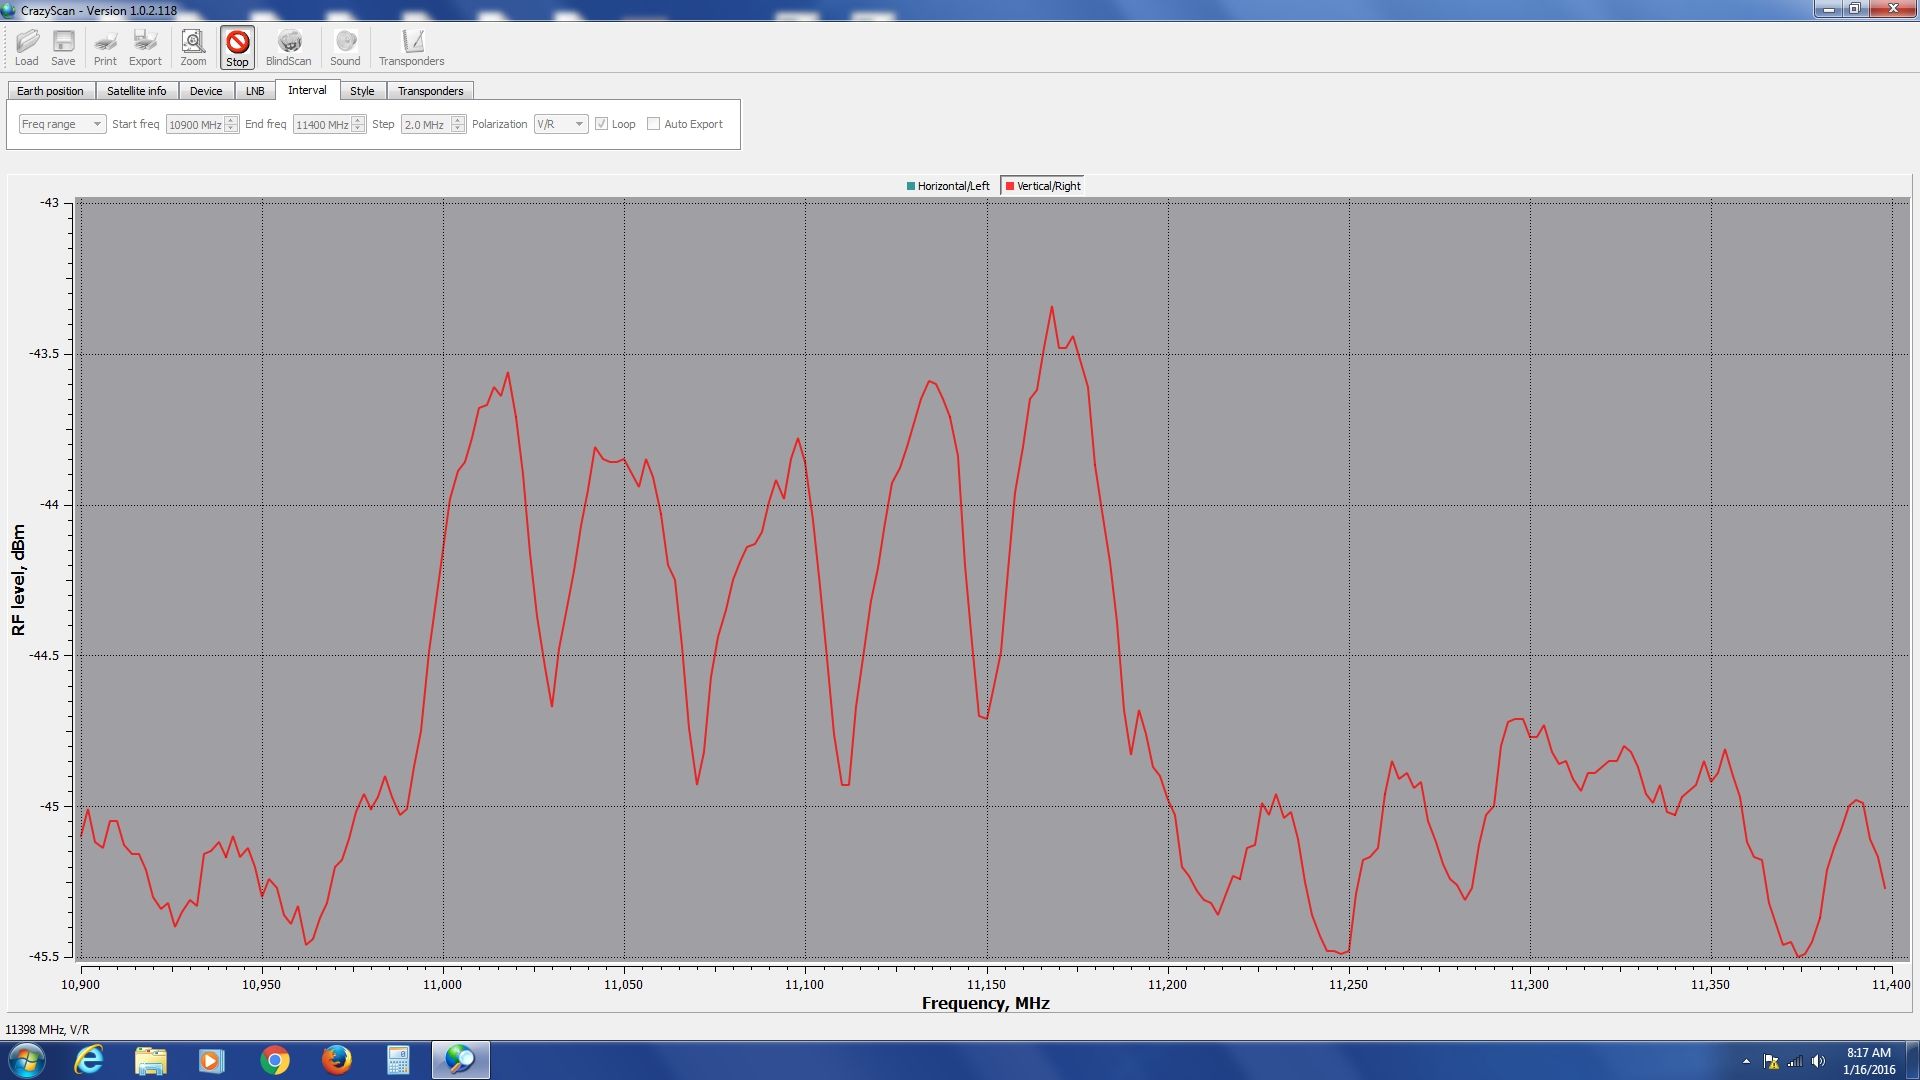Open Internet Explorer from taskbar
Viewport: 1920px width, 1080px height.
coord(89,1060)
